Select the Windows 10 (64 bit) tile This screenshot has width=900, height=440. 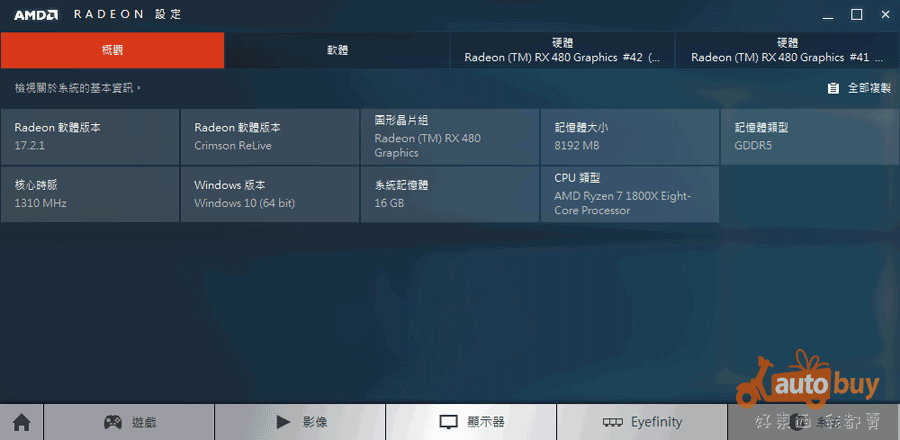coord(270,194)
